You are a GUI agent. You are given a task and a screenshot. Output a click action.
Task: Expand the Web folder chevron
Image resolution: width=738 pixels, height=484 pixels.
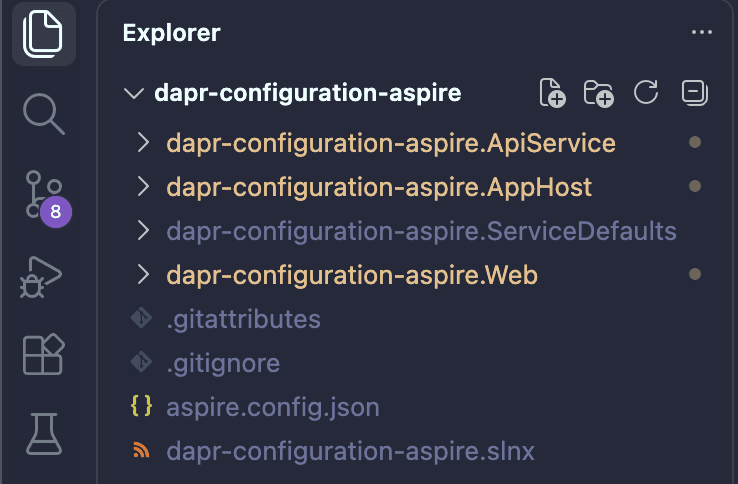pyautogui.click(x=143, y=274)
